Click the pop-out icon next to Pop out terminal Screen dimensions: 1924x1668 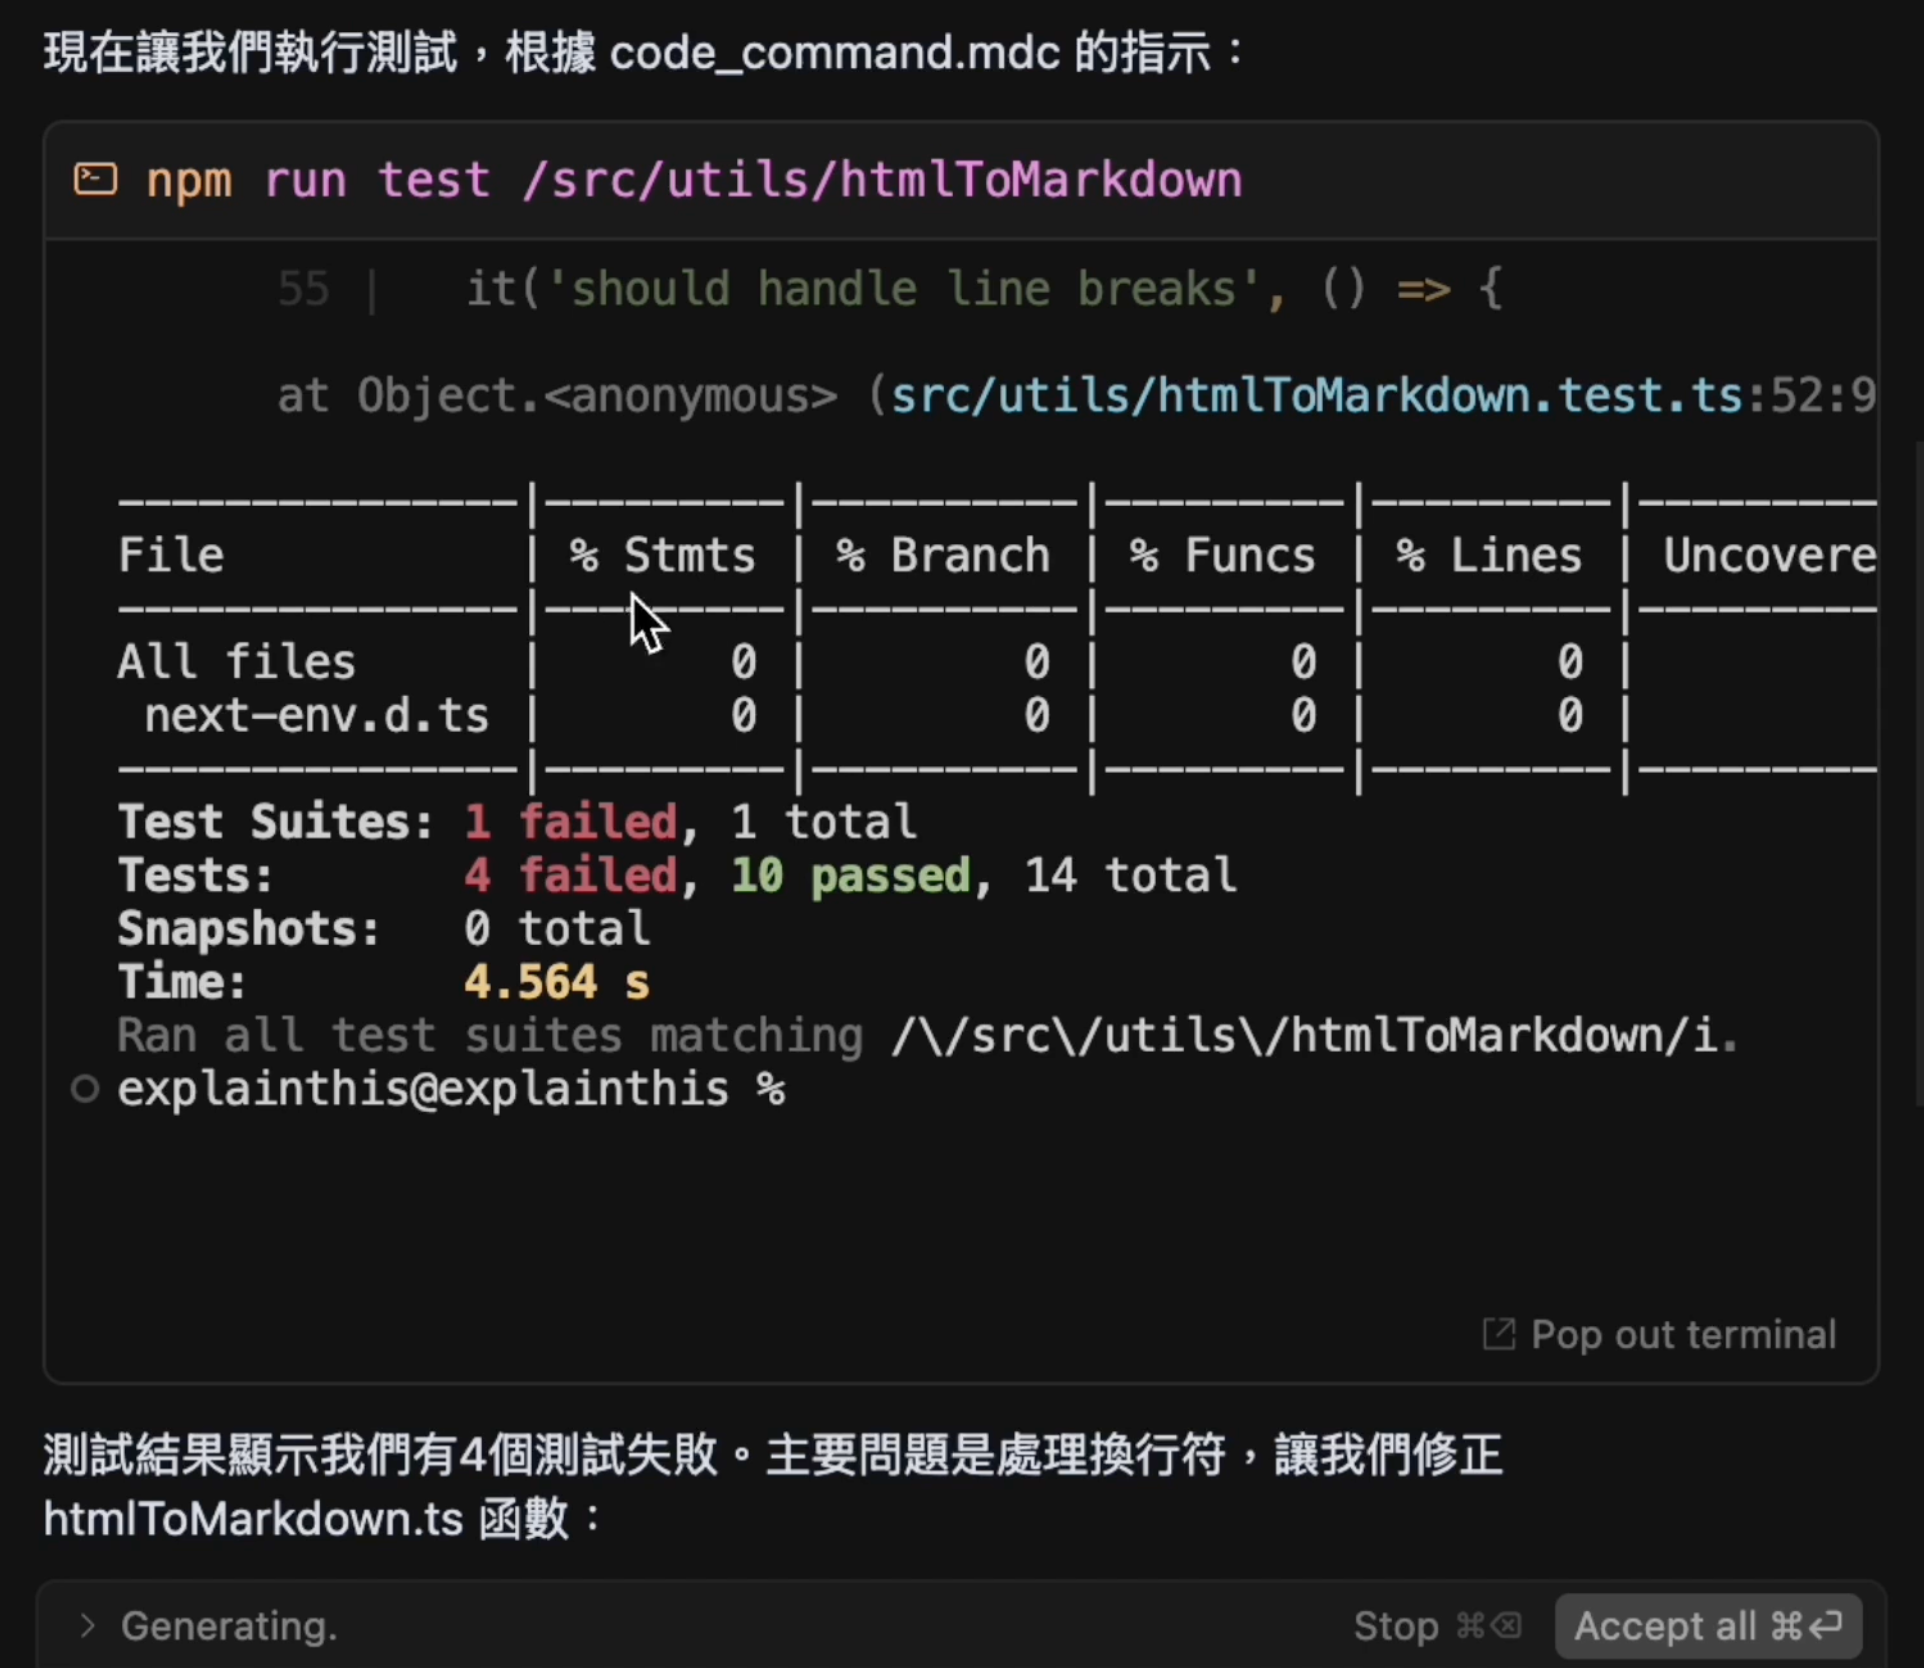tap(1497, 1334)
